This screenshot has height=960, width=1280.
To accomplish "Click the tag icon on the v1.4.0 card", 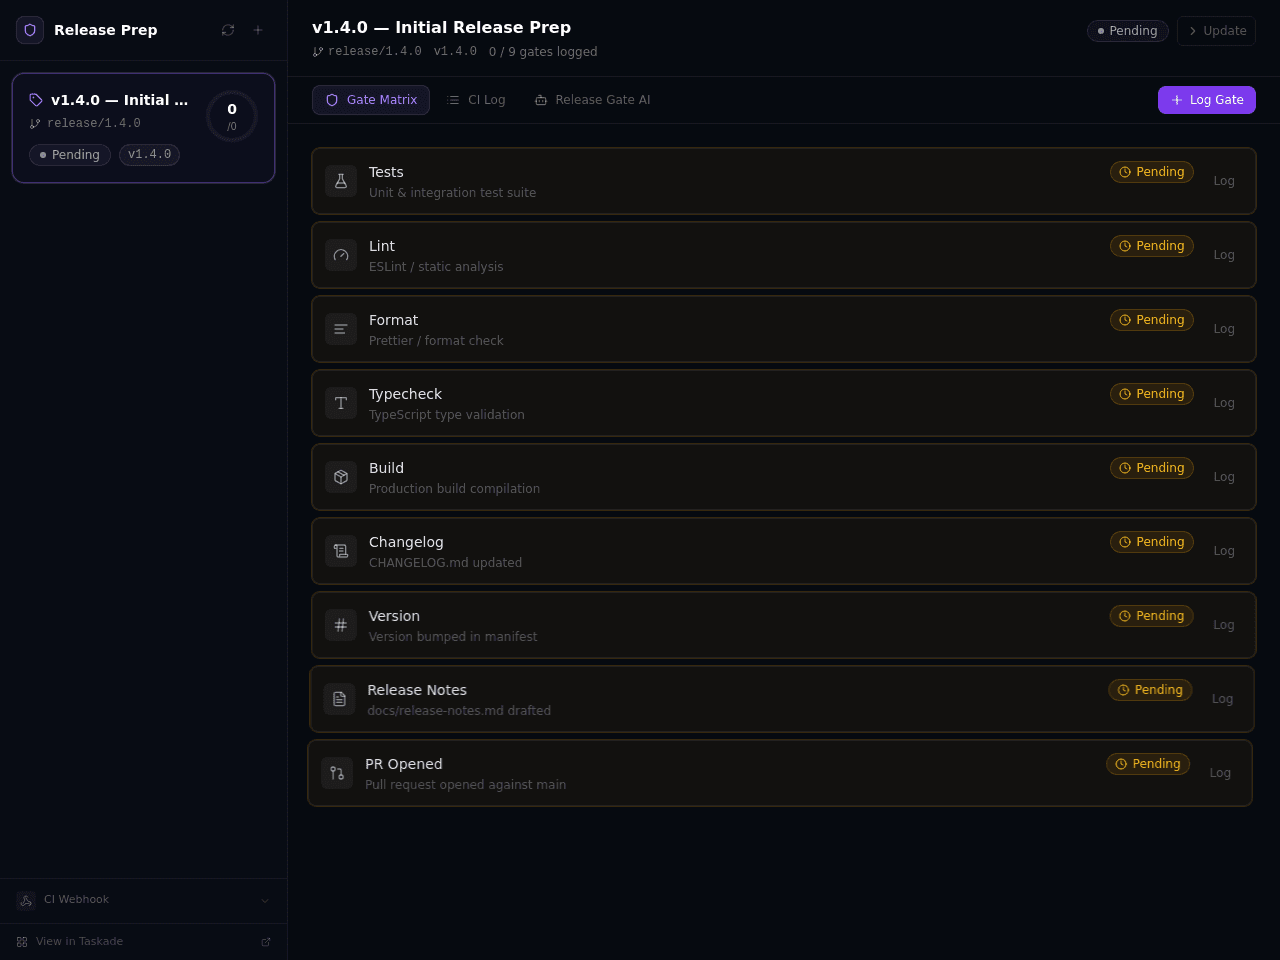I will [x=36, y=100].
